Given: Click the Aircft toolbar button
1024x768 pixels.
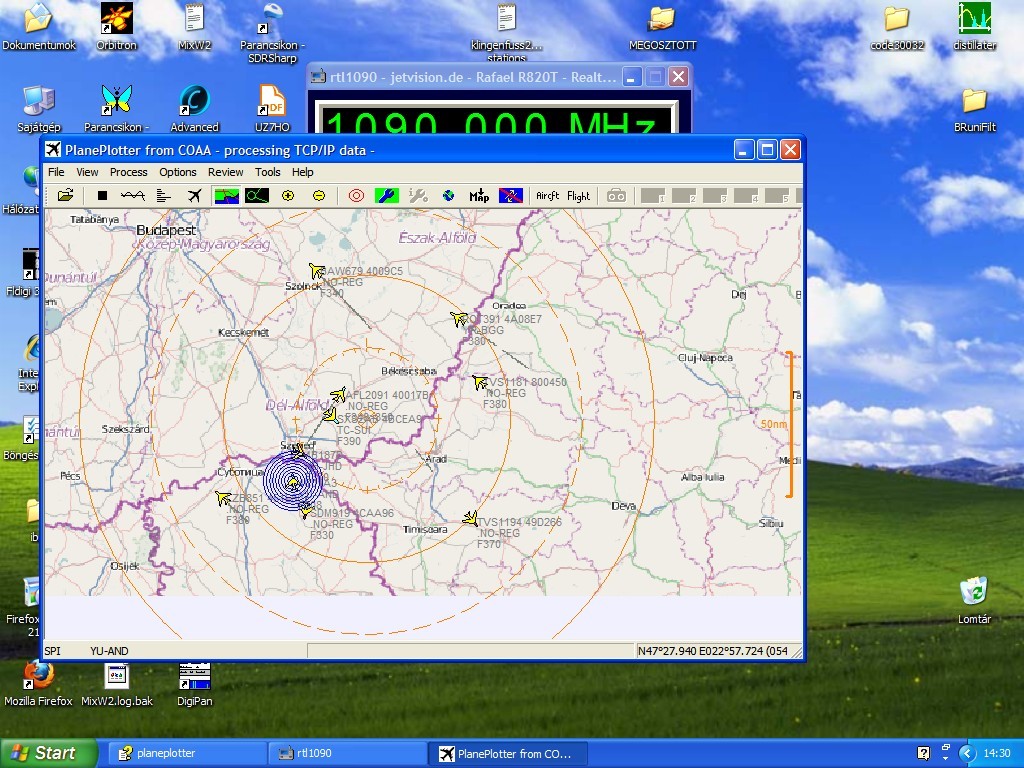Looking at the screenshot, I should (547, 195).
